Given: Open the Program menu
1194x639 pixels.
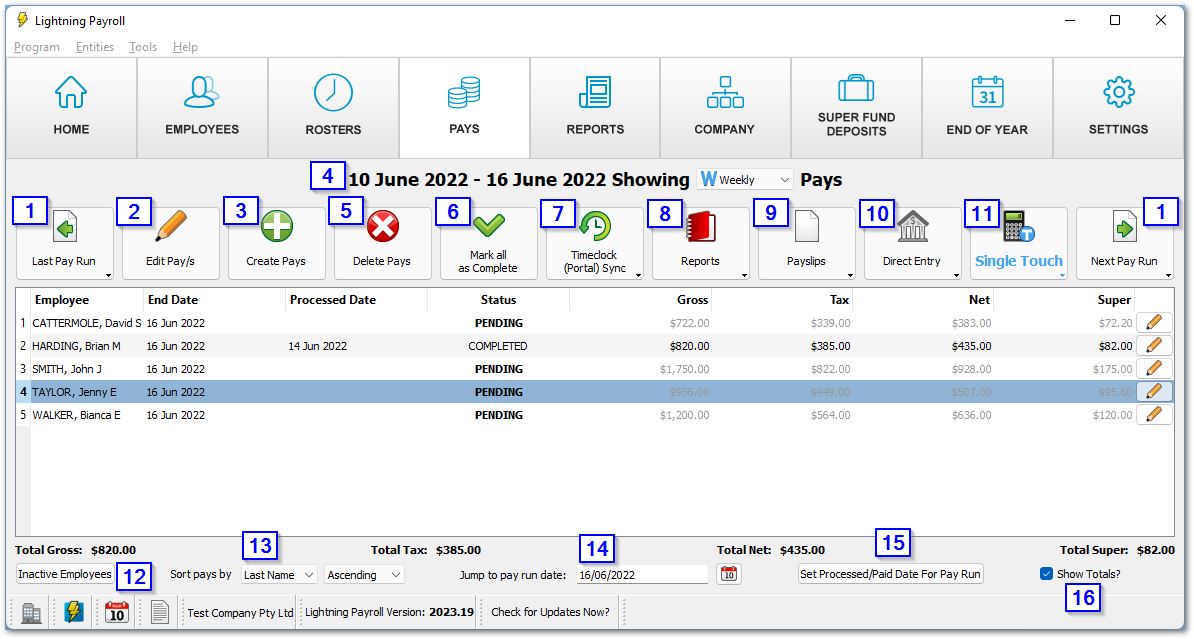Looking at the screenshot, I should [37, 47].
